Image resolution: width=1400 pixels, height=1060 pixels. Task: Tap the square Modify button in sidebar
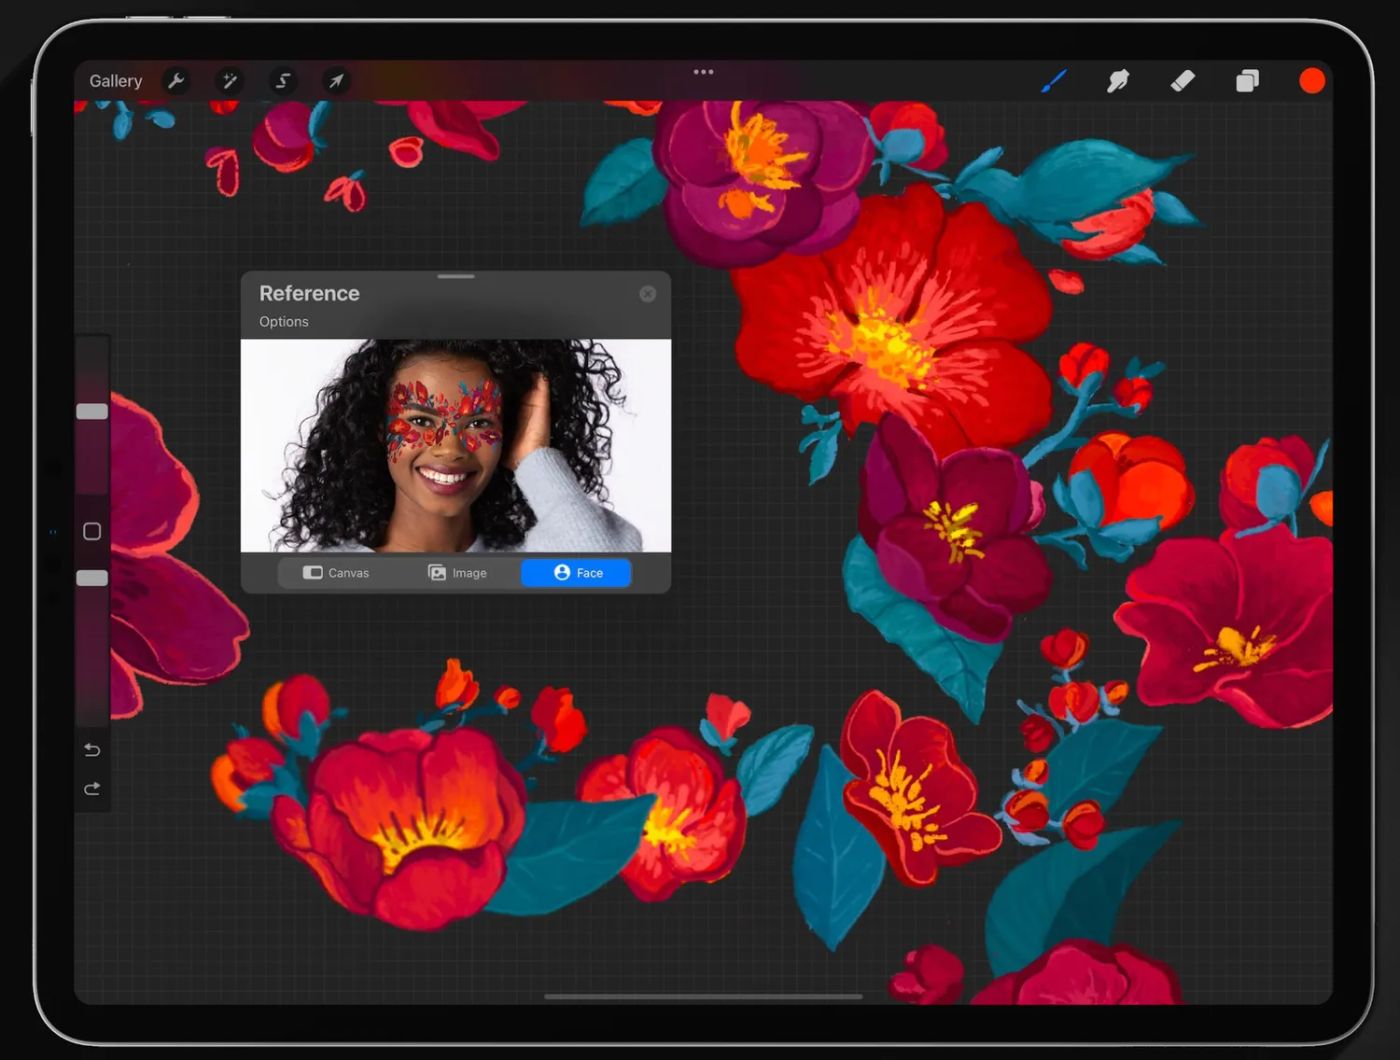coord(92,531)
